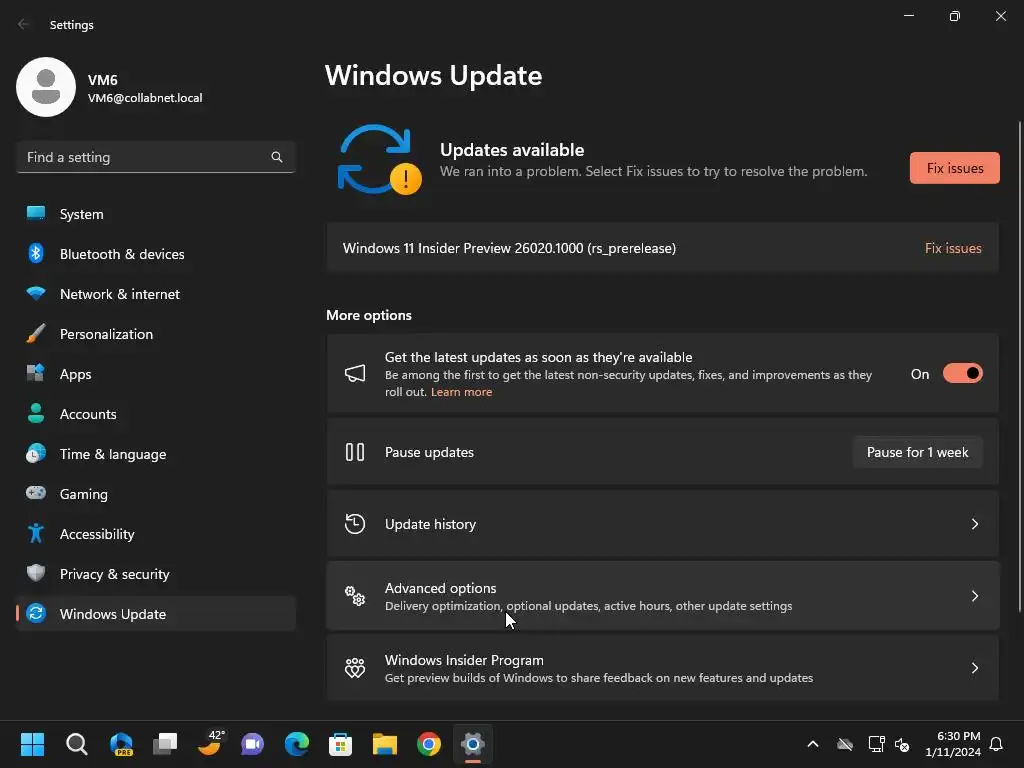Viewport: 1024px width, 768px height.
Task: Open Task View from taskbar
Action: 165,744
